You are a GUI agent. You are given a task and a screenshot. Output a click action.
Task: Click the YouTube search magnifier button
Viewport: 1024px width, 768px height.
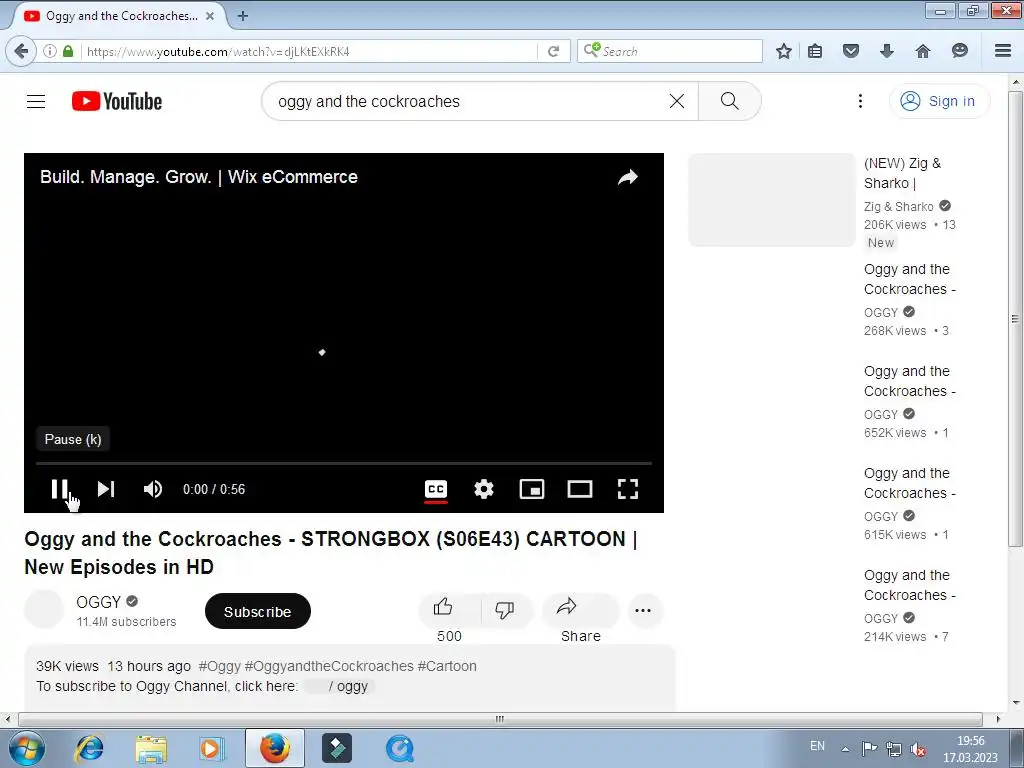tap(729, 101)
